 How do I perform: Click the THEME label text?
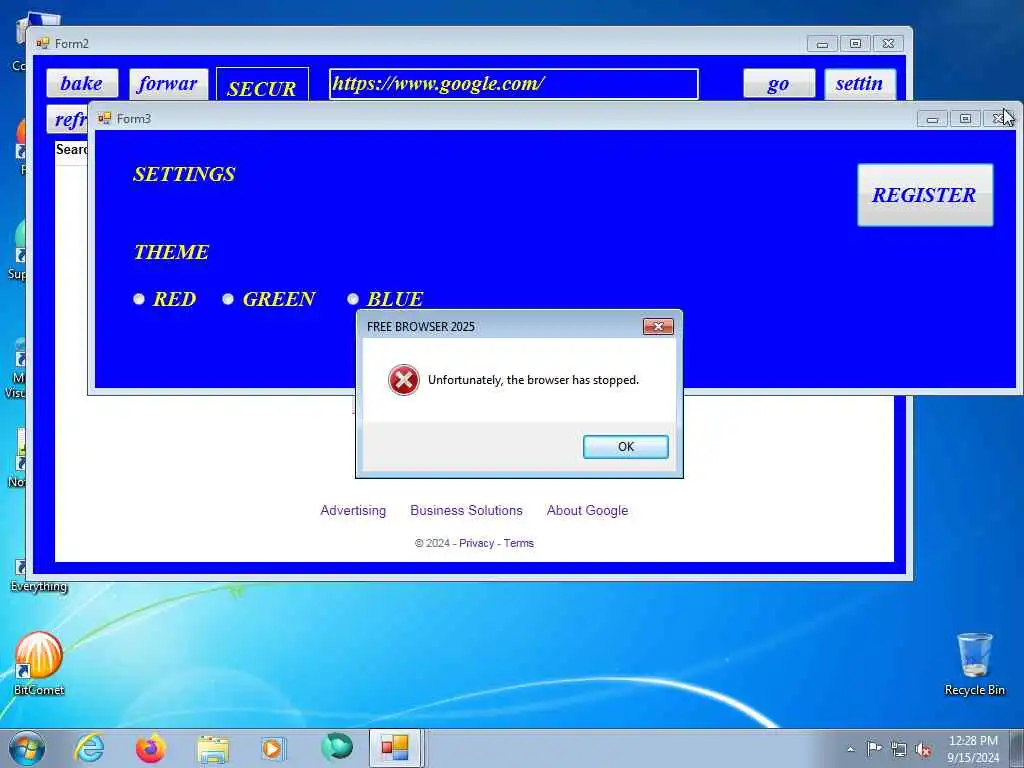coord(172,252)
